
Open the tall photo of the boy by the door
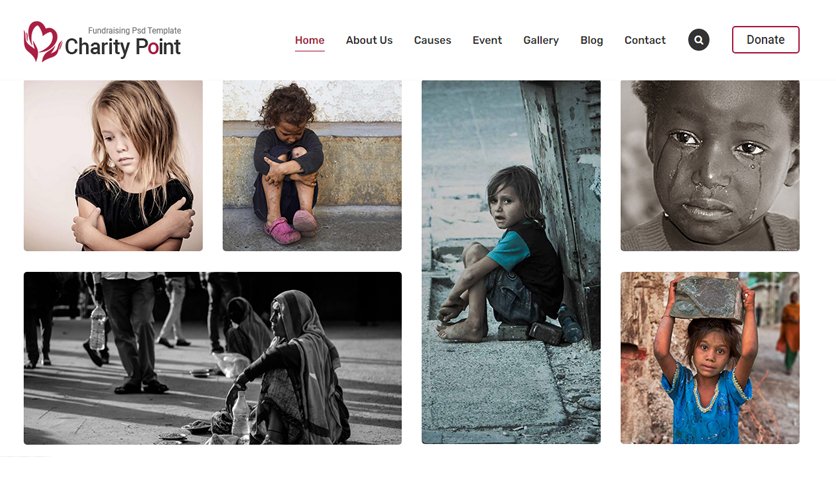(x=511, y=262)
